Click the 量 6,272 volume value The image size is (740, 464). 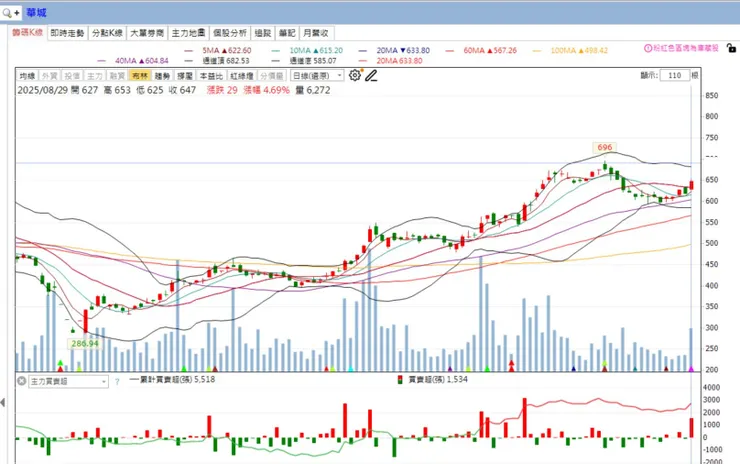coord(313,90)
